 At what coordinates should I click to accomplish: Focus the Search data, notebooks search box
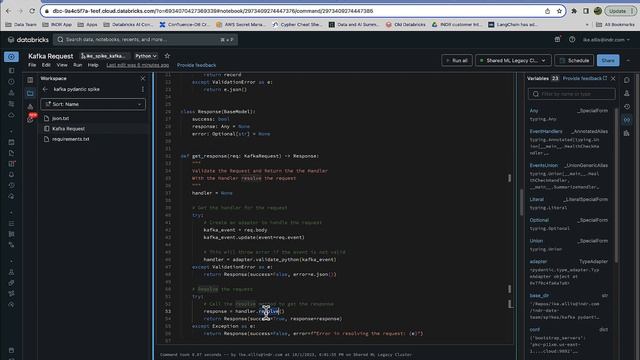click(x=145, y=40)
